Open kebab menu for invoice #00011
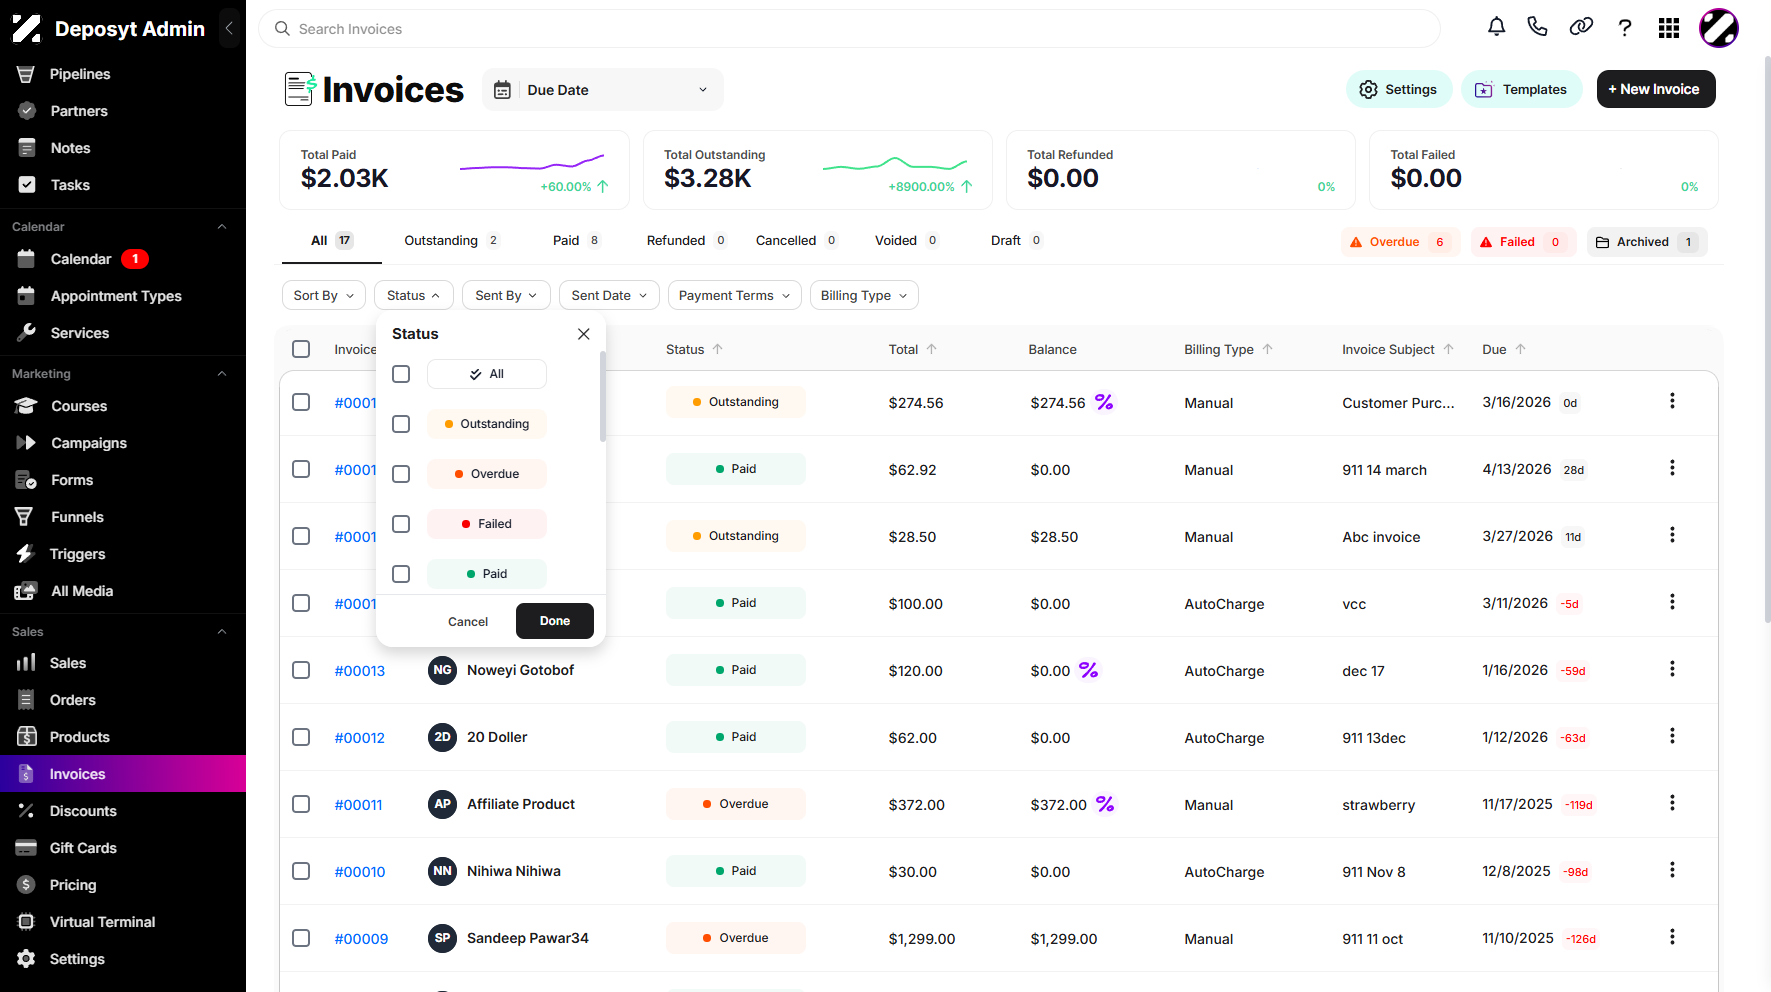The width and height of the screenshot is (1771, 992). (x=1672, y=803)
